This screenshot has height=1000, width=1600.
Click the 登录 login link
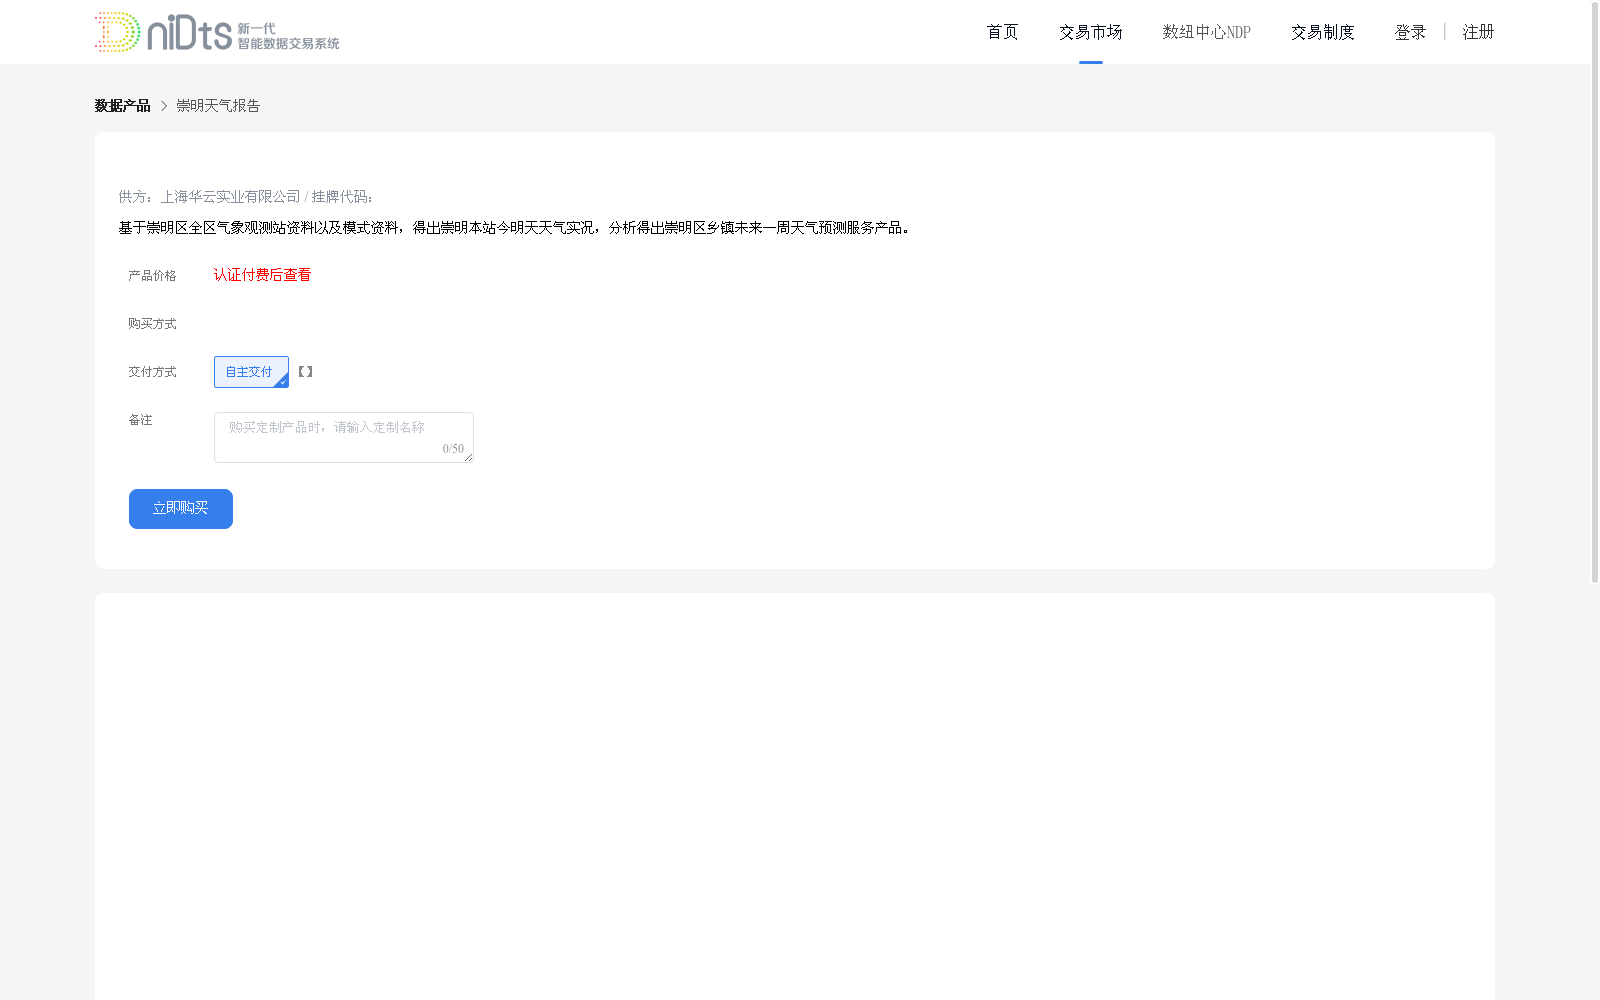pyautogui.click(x=1410, y=32)
